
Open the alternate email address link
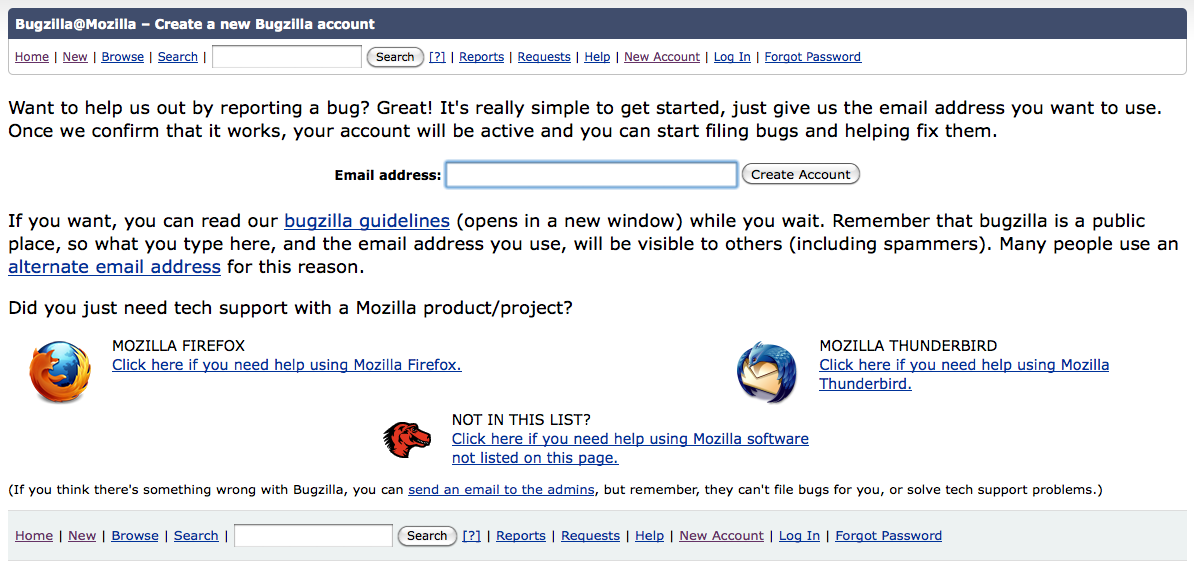click(x=114, y=267)
